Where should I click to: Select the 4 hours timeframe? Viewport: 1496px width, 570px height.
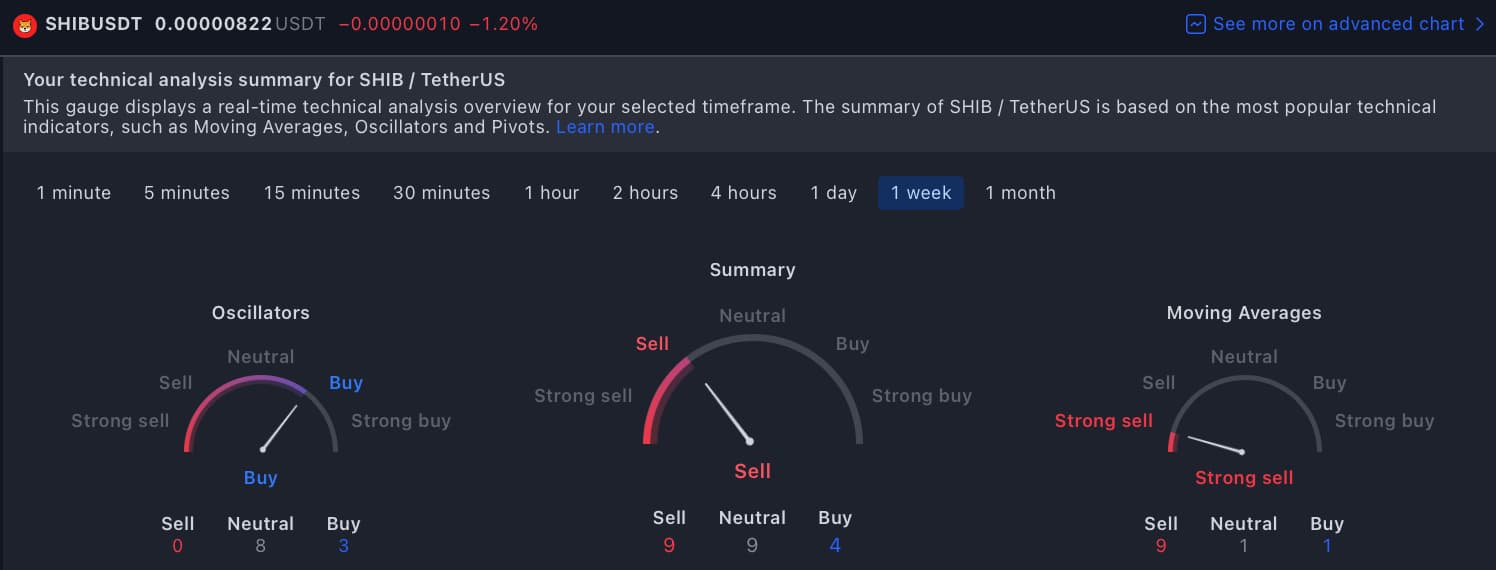(x=744, y=193)
